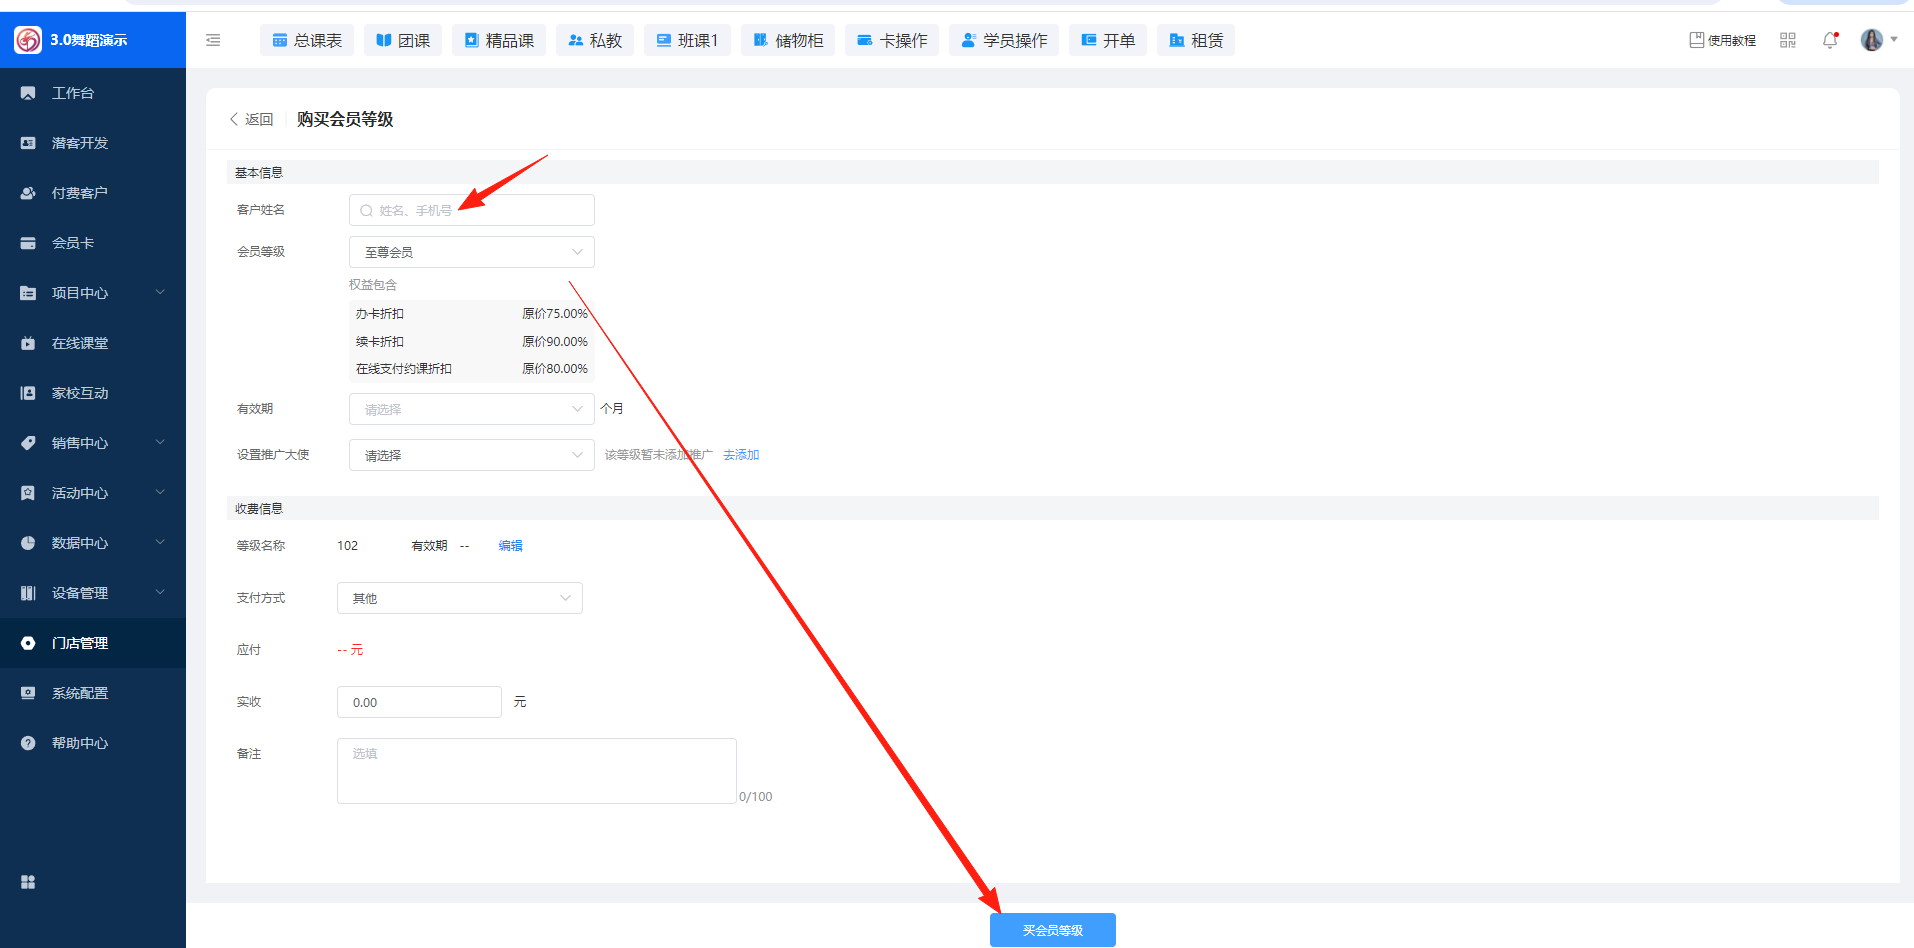Open the 支付方式 dropdown
Viewport: 1914px width, 948px height.
pyautogui.click(x=459, y=598)
